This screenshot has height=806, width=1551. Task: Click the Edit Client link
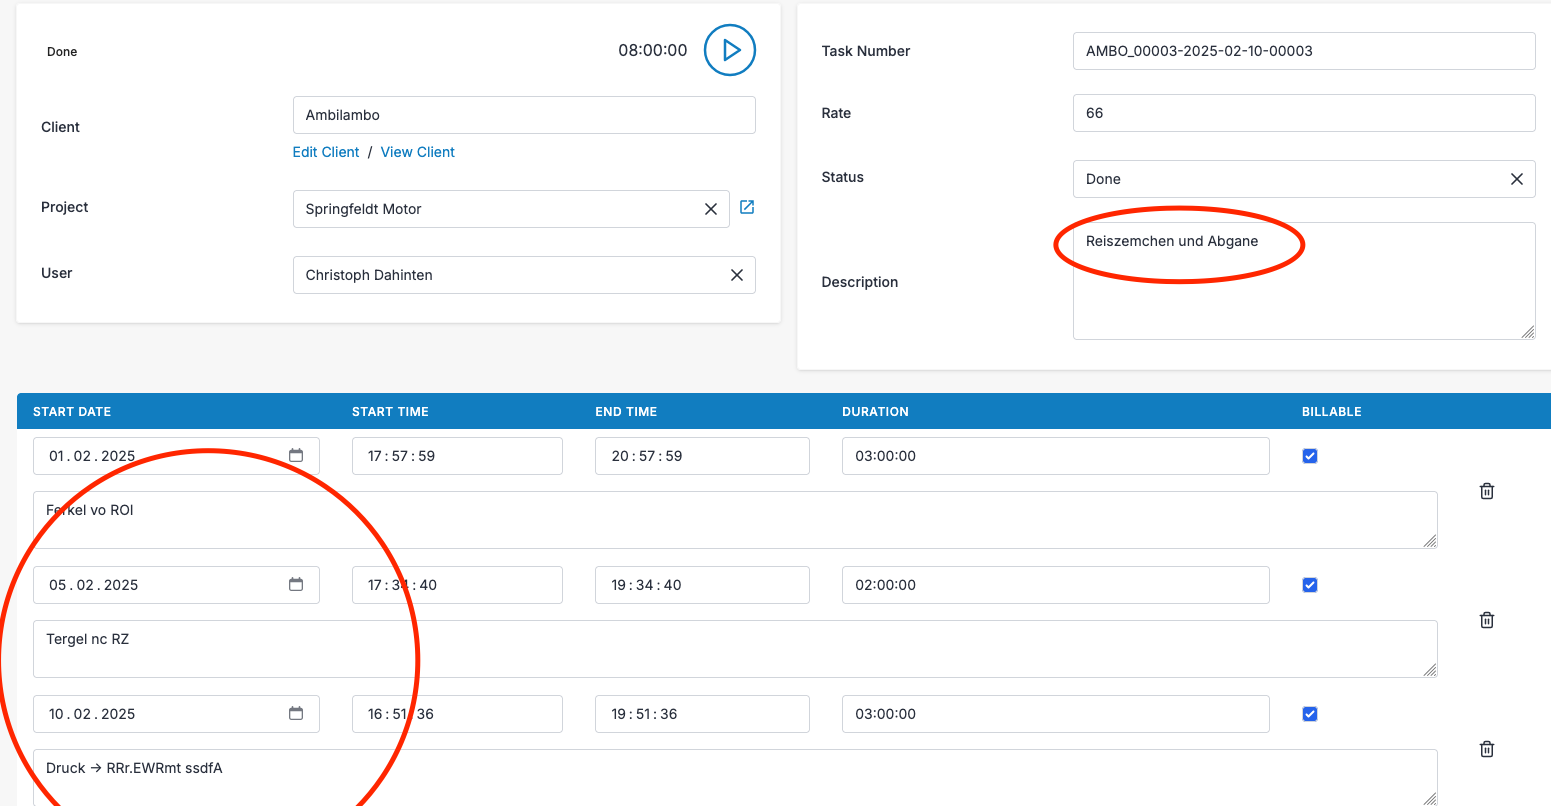pyautogui.click(x=326, y=152)
